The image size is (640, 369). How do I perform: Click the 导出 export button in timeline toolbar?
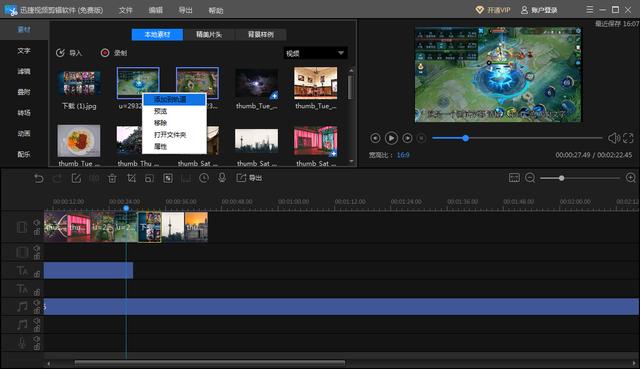pos(249,178)
